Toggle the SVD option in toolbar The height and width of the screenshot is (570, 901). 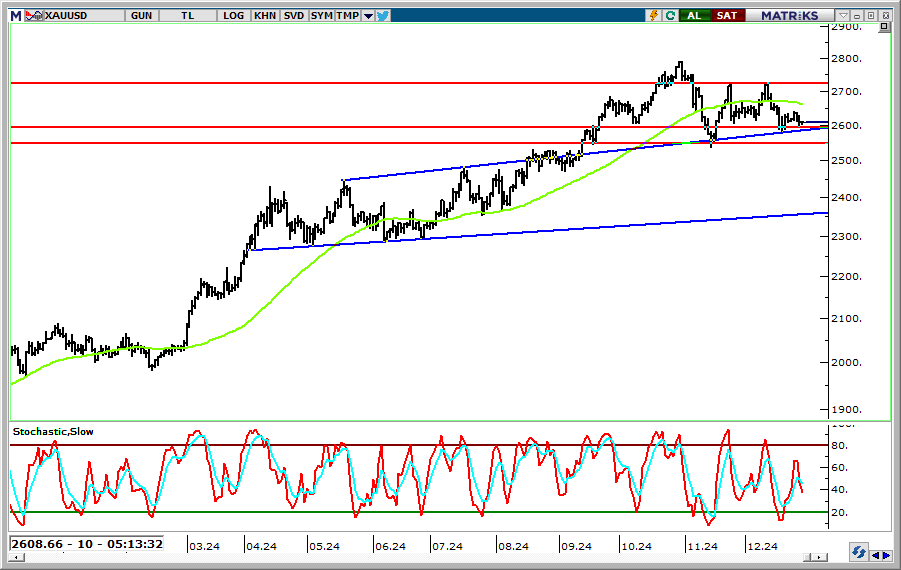pos(294,15)
